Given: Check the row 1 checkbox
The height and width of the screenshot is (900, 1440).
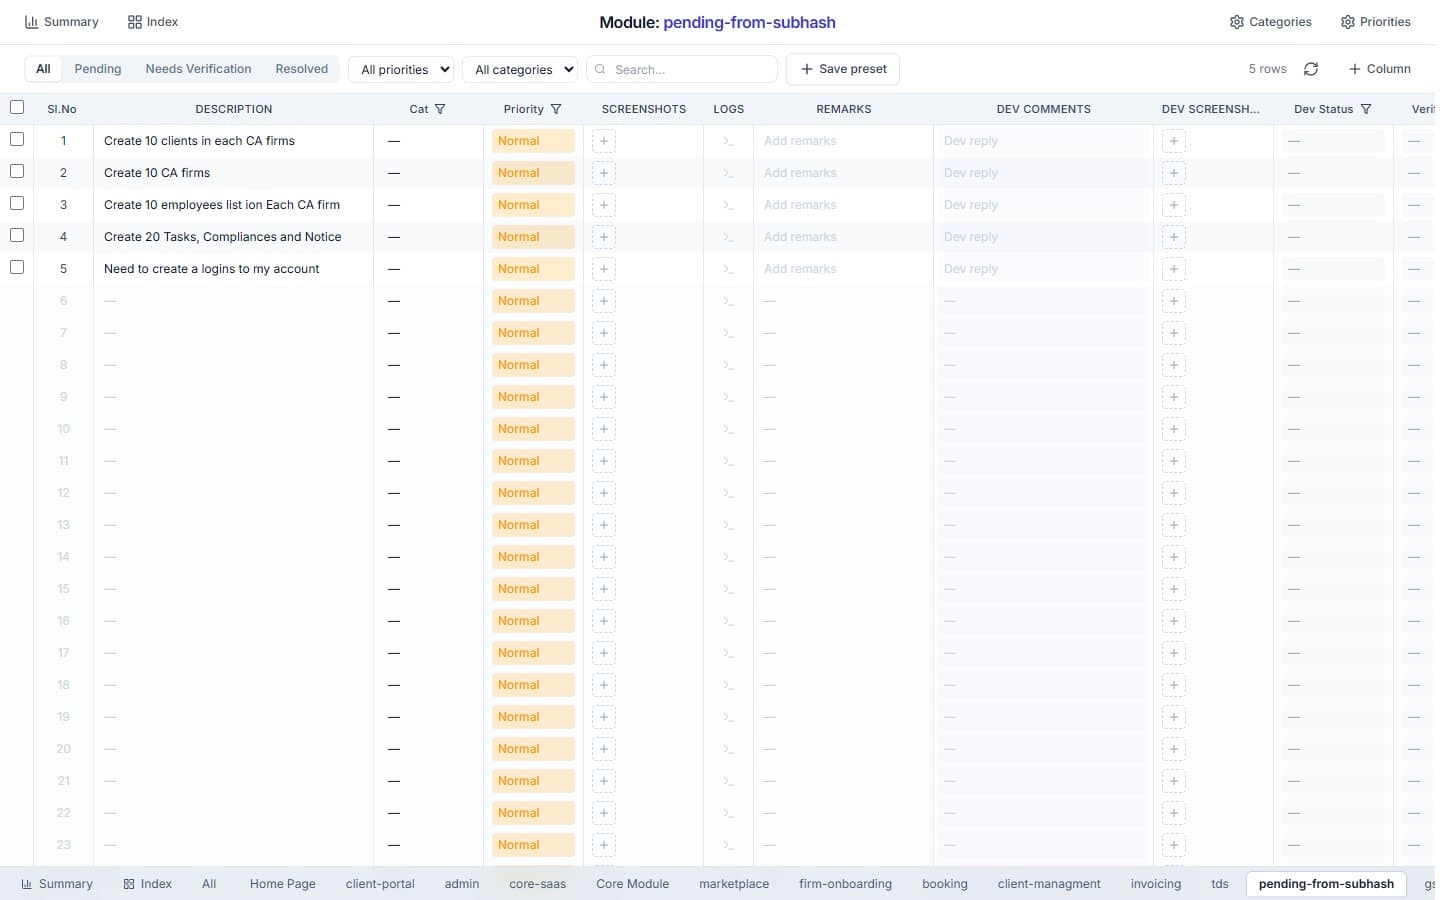Looking at the screenshot, I should (x=17, y=139).
